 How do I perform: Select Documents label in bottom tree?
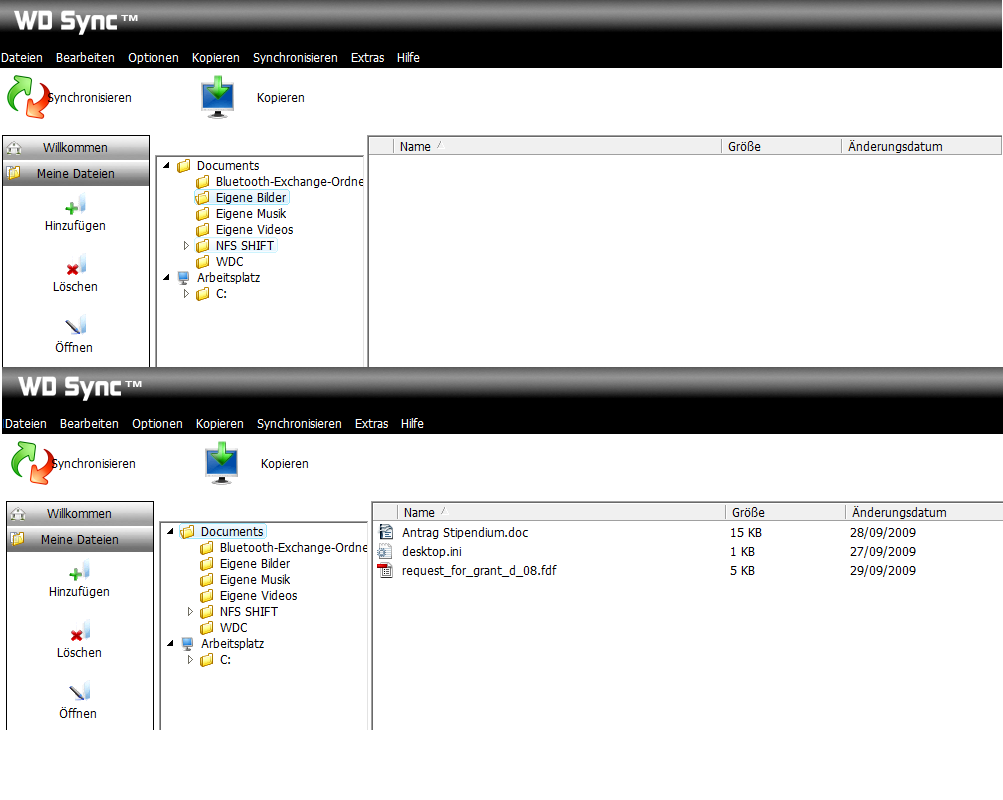tap(232, 531)
